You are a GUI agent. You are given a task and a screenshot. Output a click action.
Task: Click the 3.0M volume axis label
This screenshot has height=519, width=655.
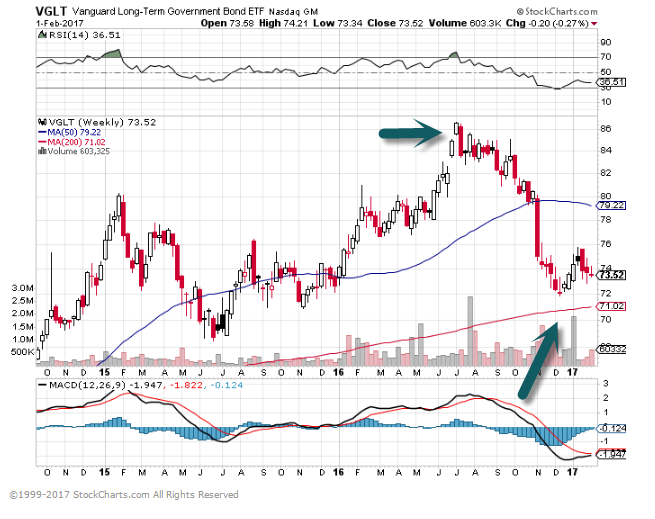click(23, 288)
